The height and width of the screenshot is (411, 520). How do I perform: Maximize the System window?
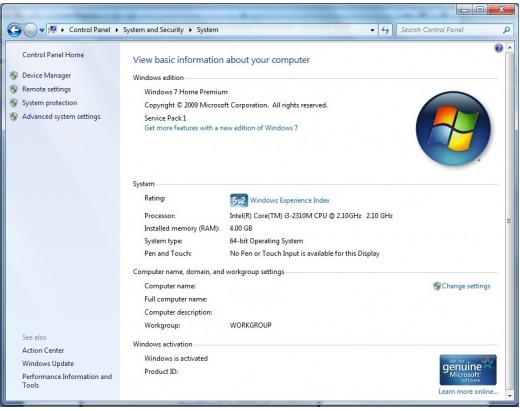tap(480, 10)
